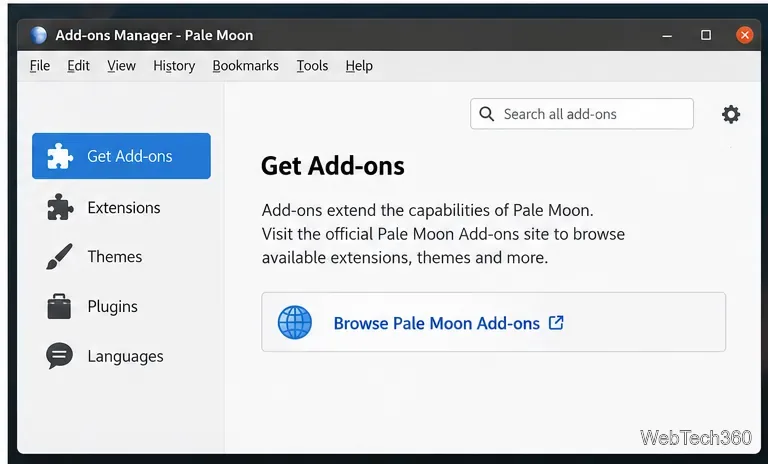Open the Edit menu
Screen dimensions: 768x464
pos(78,66)
